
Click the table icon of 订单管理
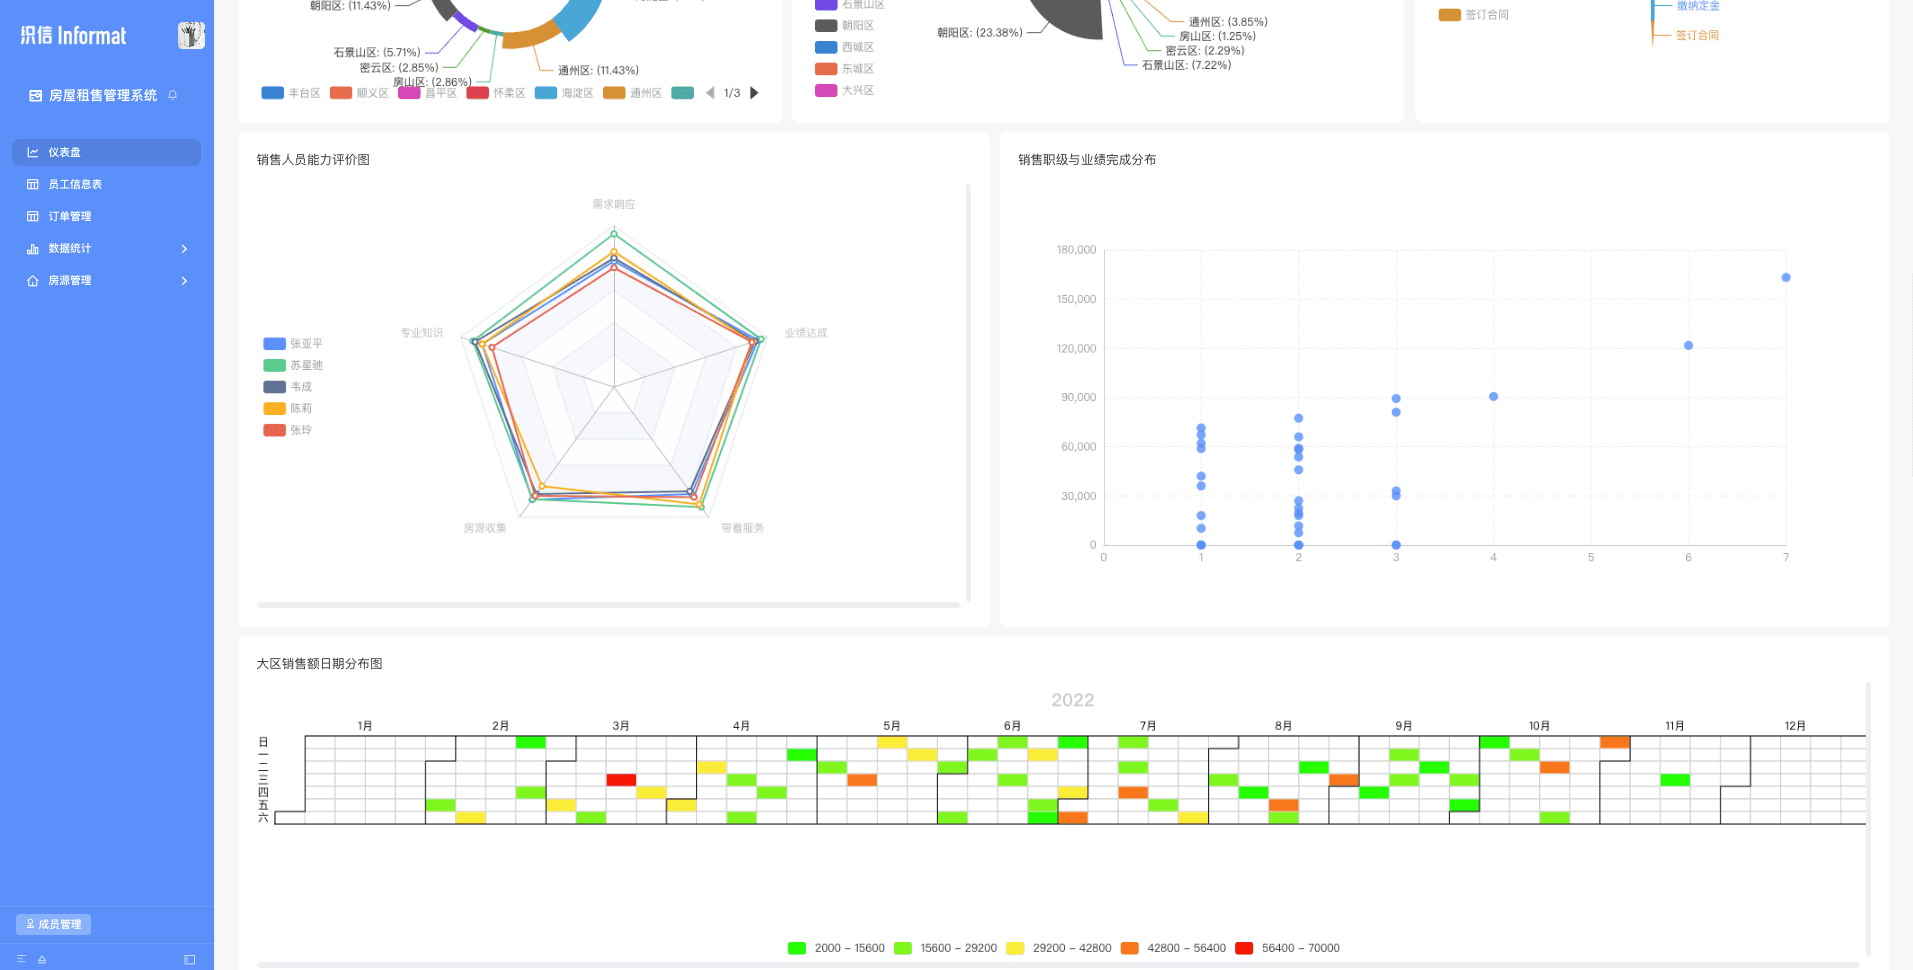coord(33,216)
